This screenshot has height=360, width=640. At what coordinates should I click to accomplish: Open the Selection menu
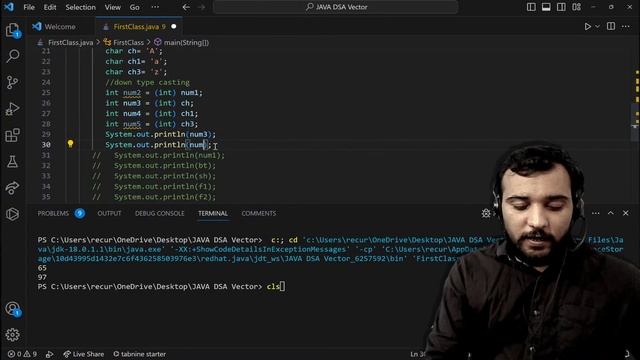(x=80, y=7)
